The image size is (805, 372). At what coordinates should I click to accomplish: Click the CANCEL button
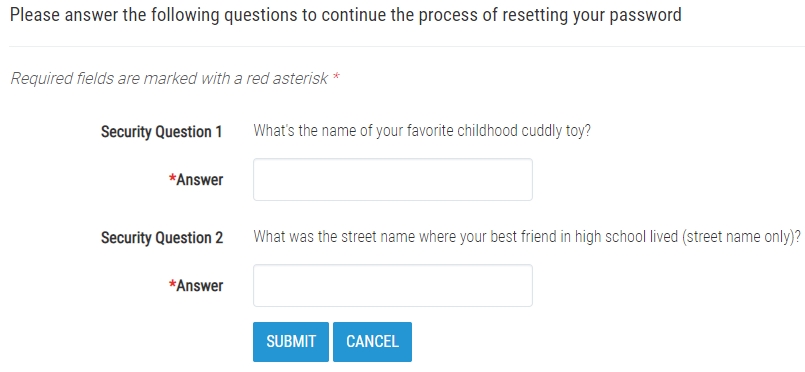tap(372, 342)
